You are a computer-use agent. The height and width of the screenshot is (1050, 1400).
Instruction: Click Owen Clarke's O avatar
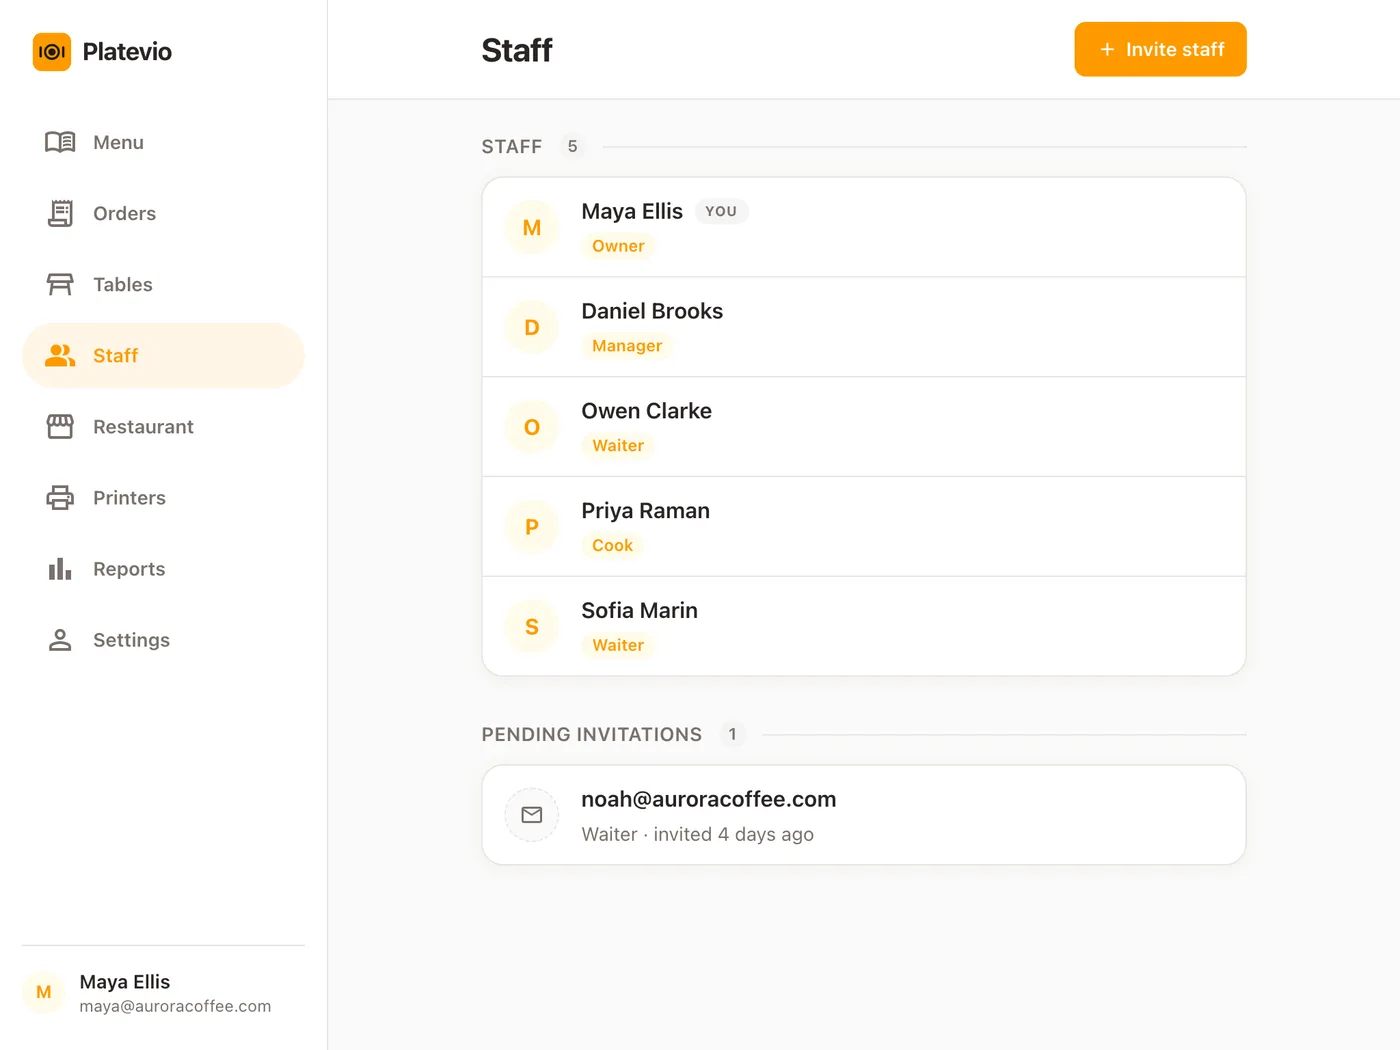pyautogui.click(x=532, y=427)
